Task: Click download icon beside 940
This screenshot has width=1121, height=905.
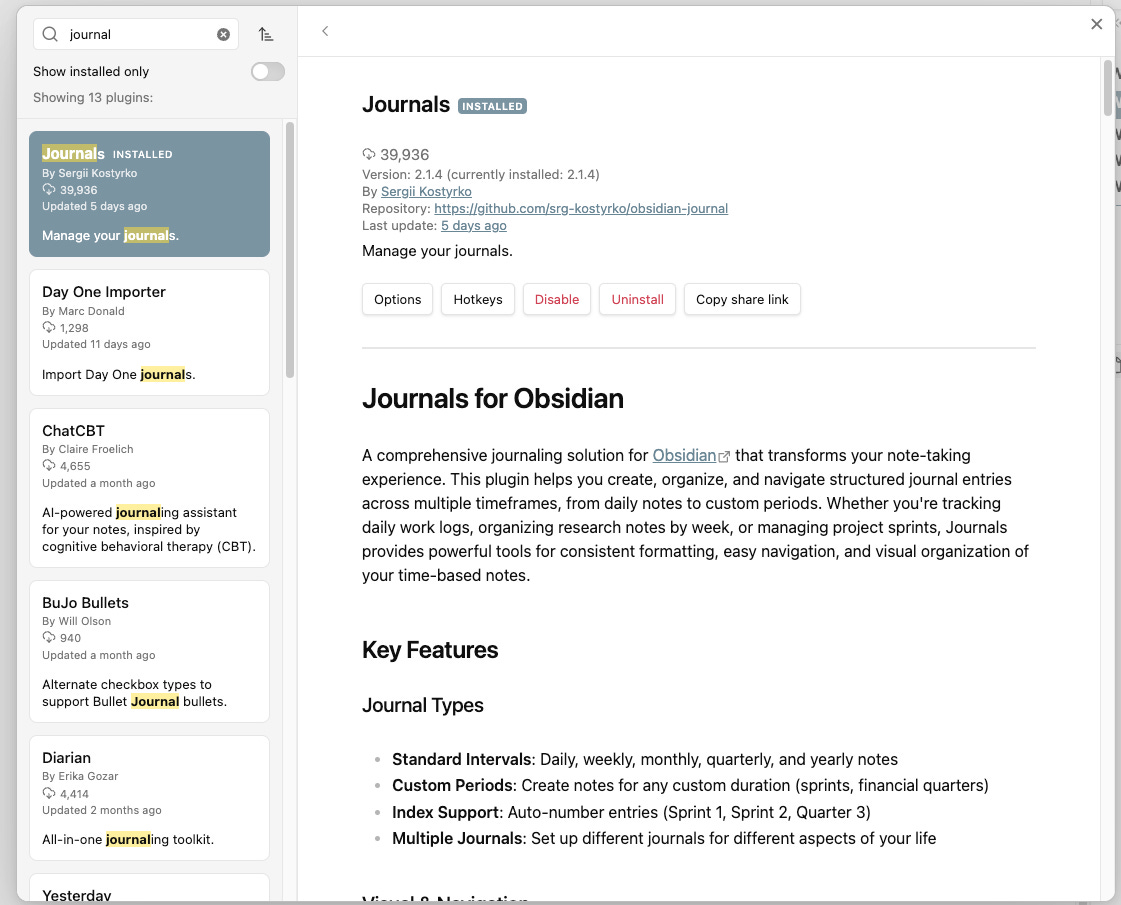Action: pyautogui.click(x=49, y=637)
